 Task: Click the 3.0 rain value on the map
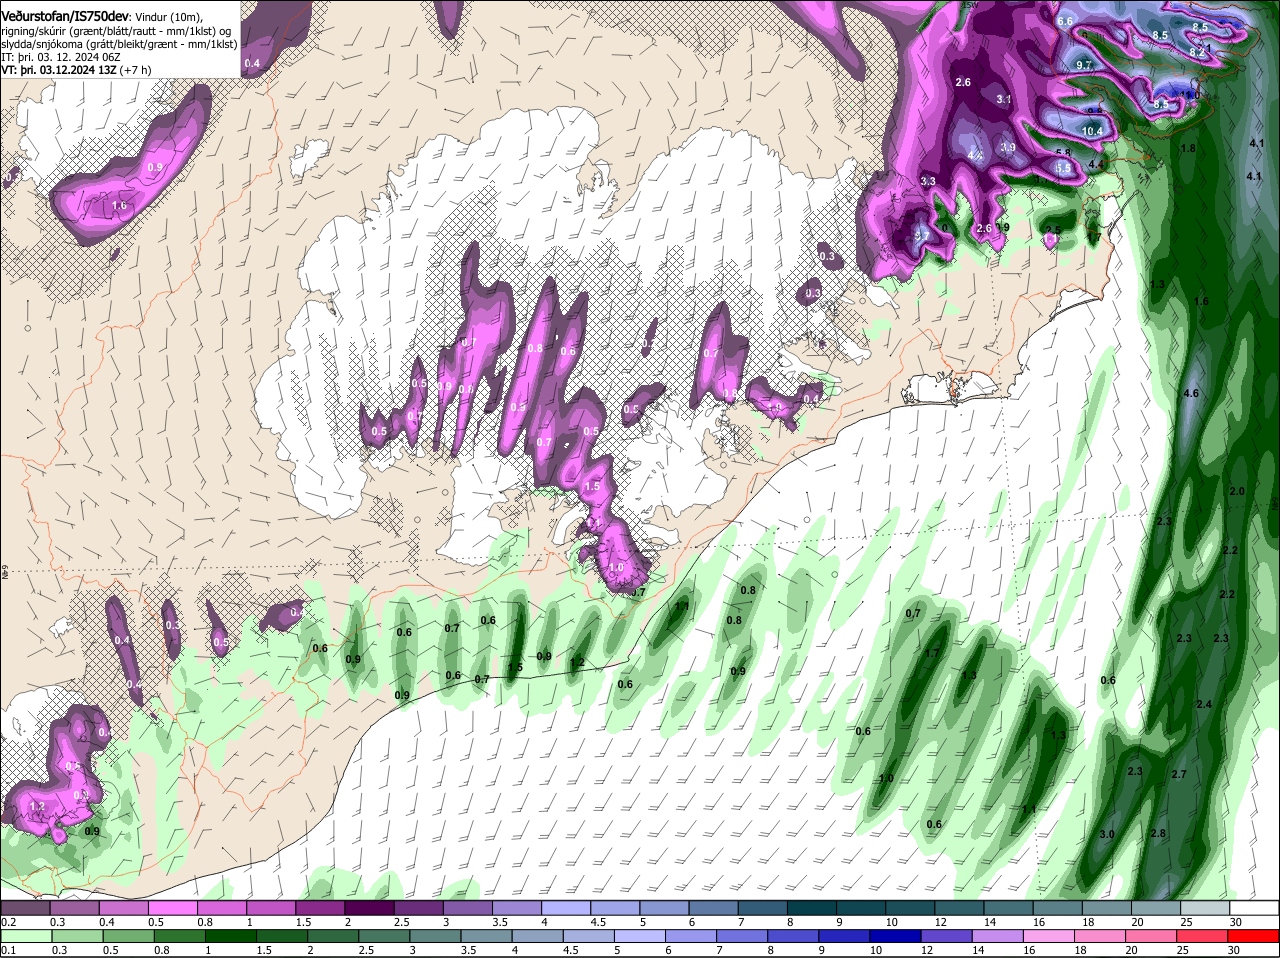click(x=1107, y=834)
